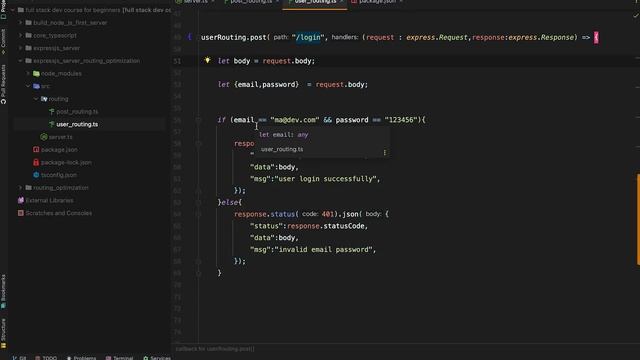Open the Terminal tool window tab
This screenshot has height=360, width=640.
[x=120, y=358]
